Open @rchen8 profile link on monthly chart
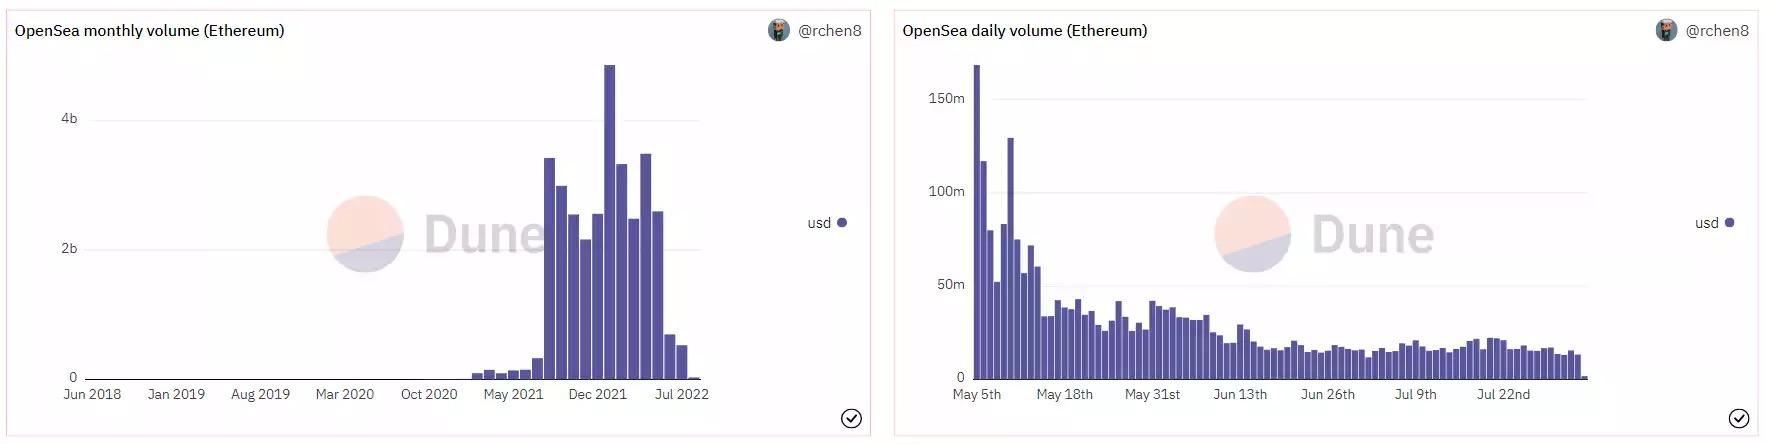Image resolution: width=1766 pixels, height=444 pixels. point(829,31)
